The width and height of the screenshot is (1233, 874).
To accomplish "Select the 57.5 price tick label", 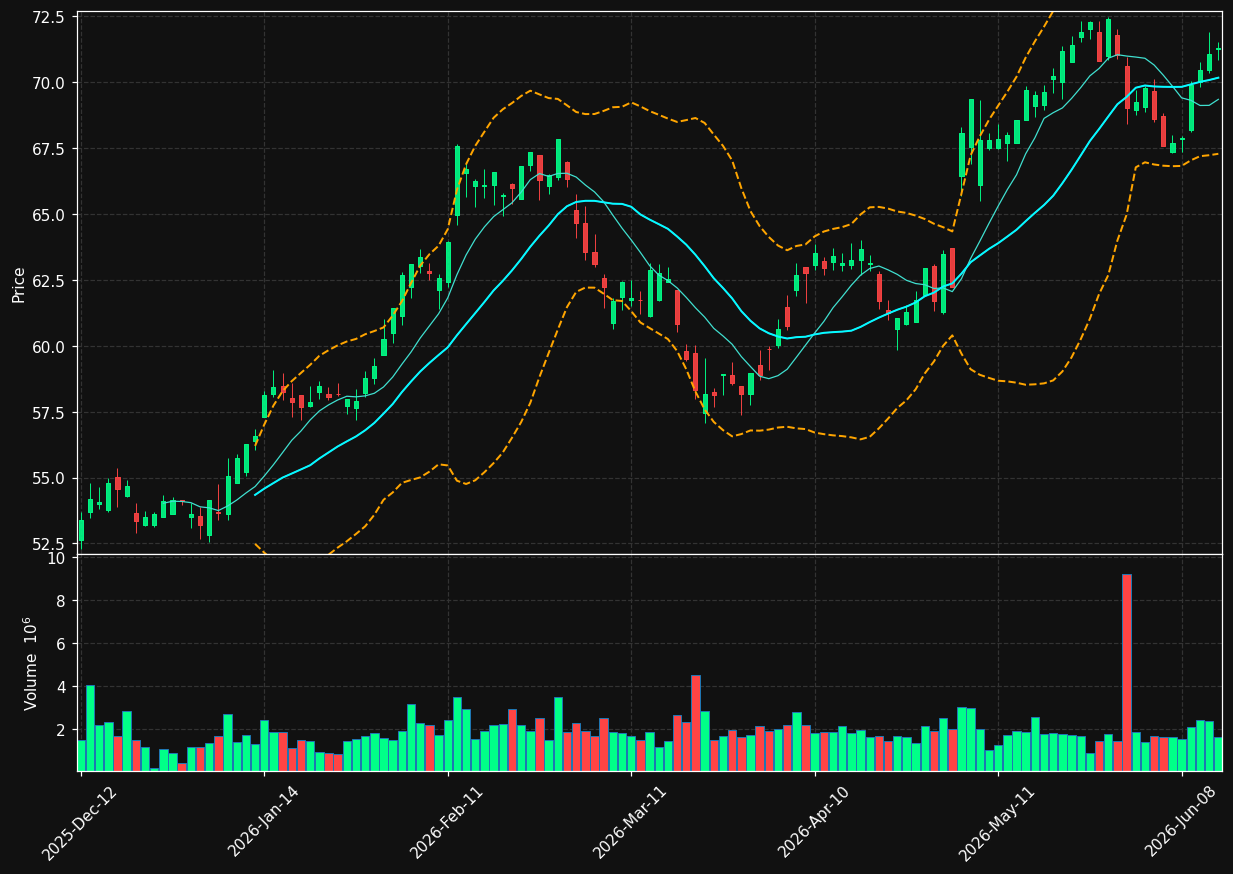I will click(50, 413).
